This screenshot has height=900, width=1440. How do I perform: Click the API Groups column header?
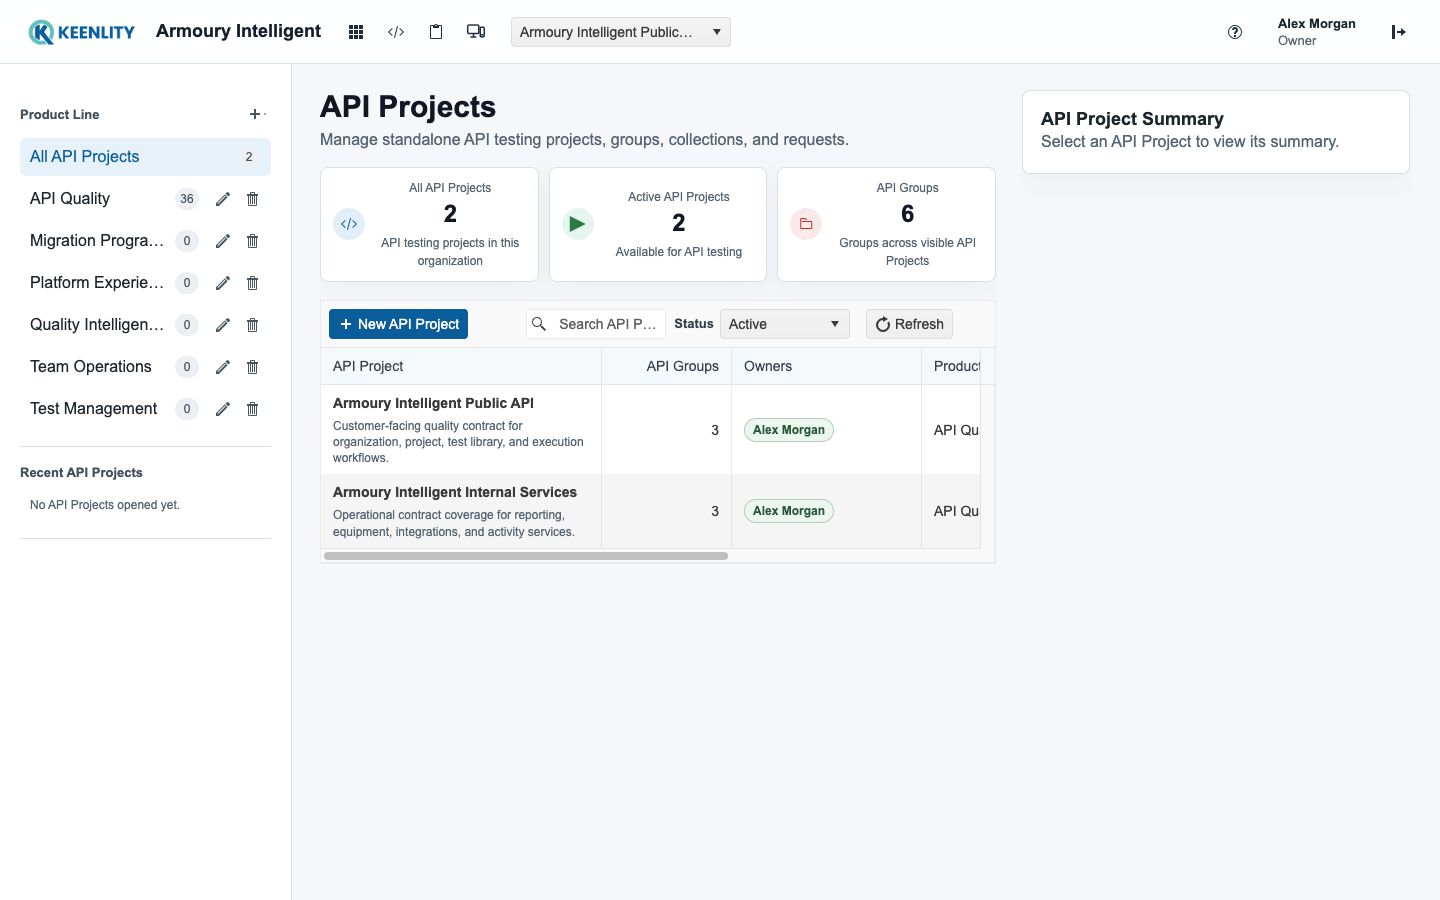coord(666,366)
